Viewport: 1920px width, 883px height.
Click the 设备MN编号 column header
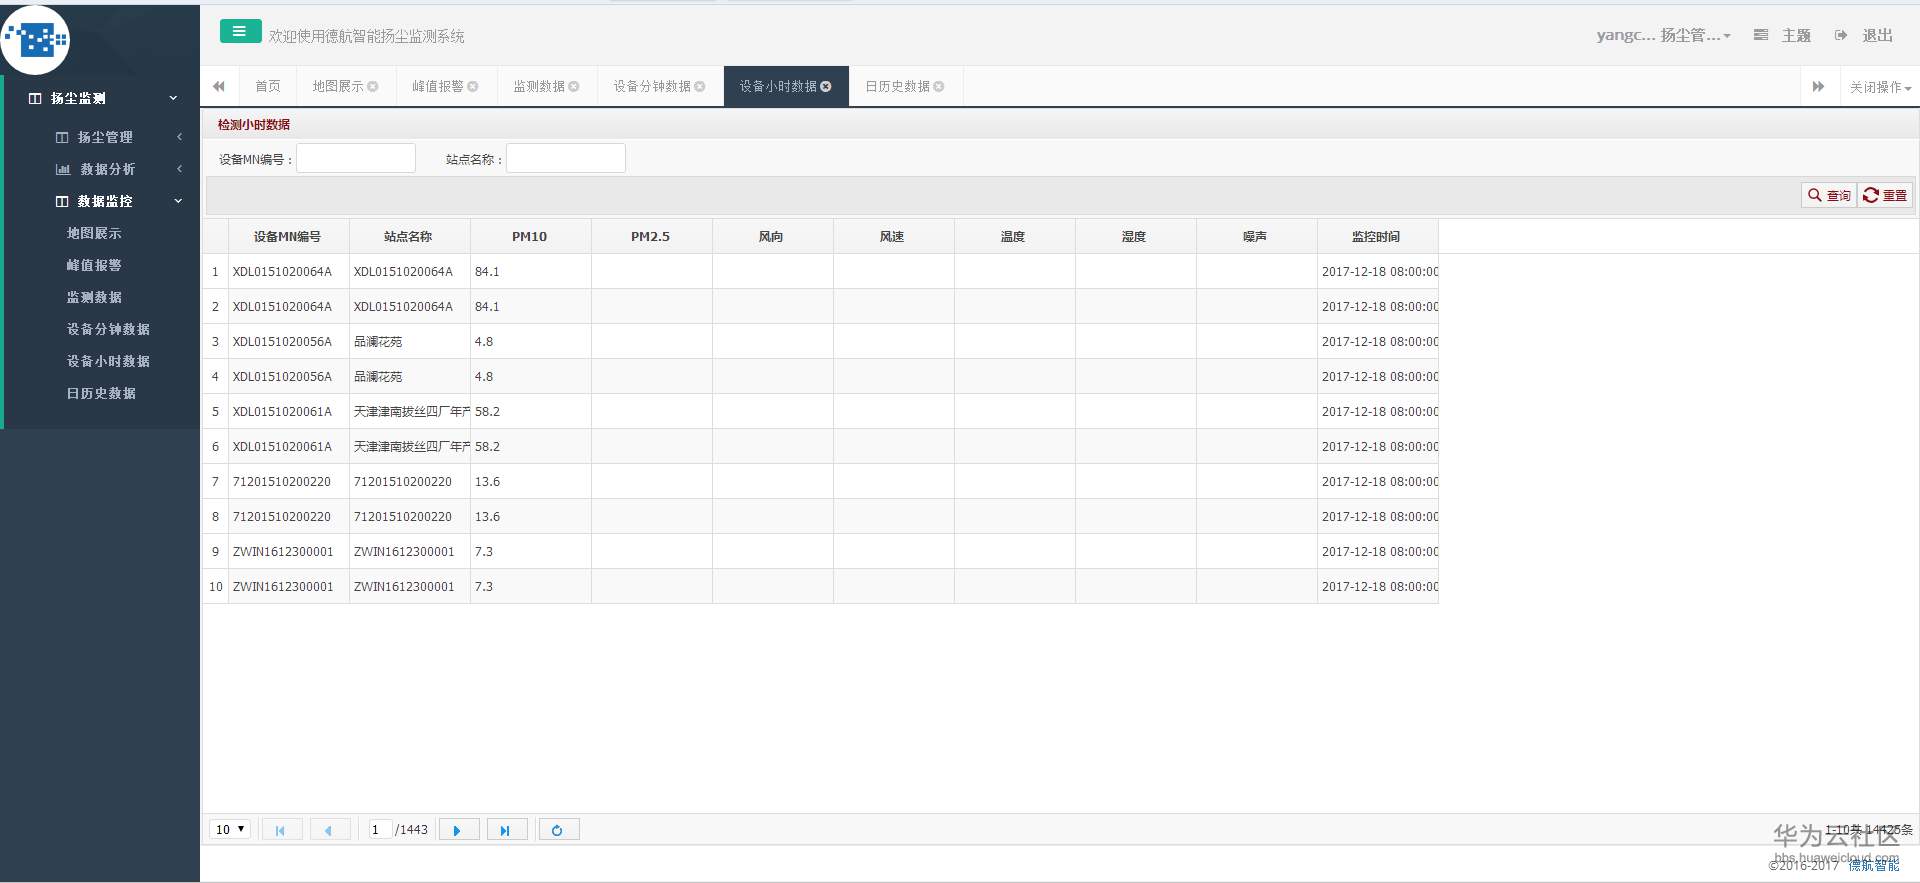coord(288,237)
